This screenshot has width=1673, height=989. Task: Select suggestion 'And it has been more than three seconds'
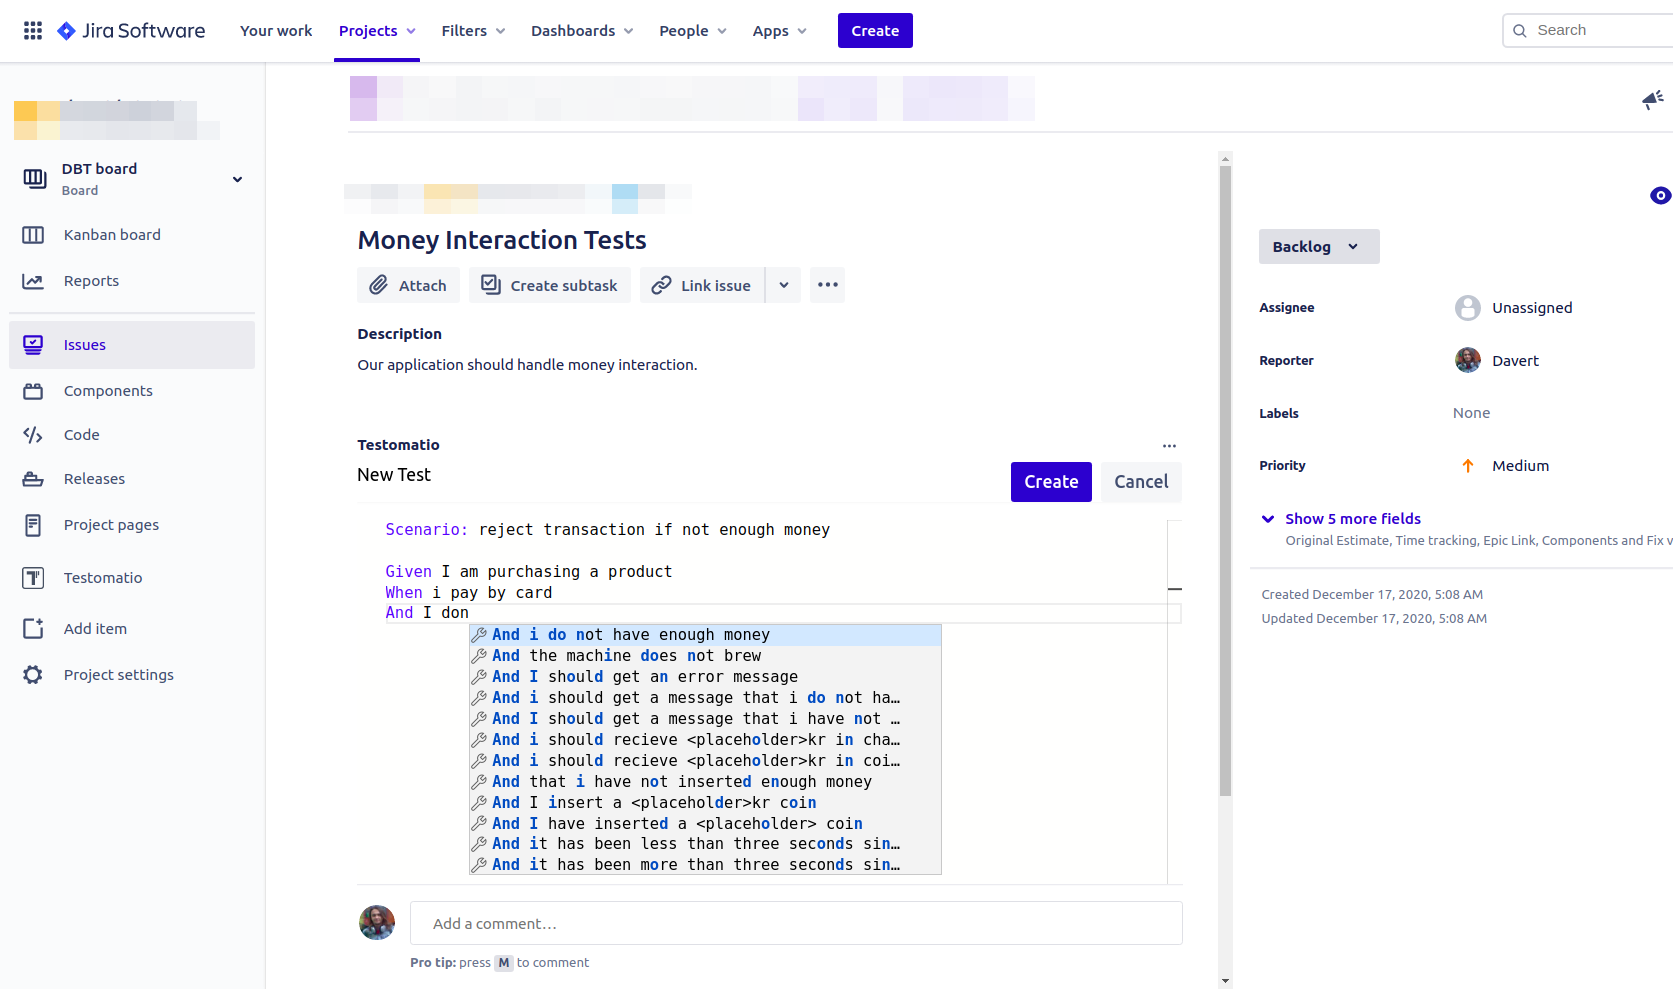[x=705, y=865]
